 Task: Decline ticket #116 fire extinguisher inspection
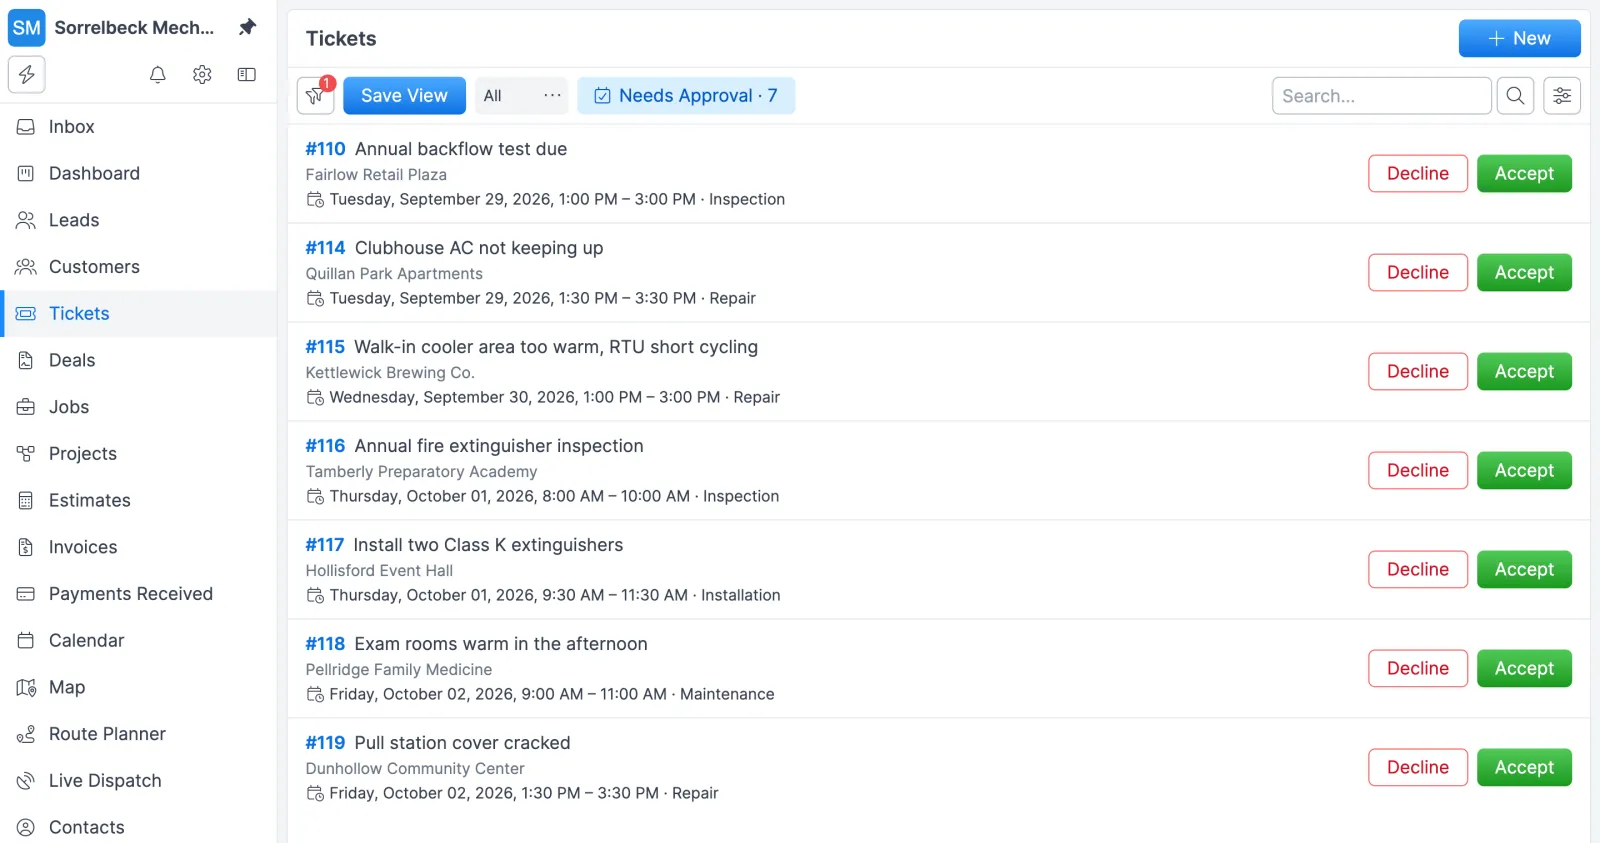(x=1418, y=471)
